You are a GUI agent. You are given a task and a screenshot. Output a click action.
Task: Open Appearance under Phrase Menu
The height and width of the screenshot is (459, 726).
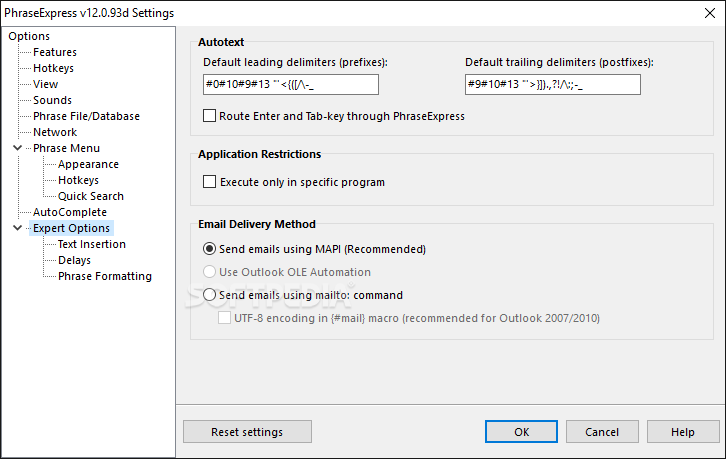coord(88,164)
